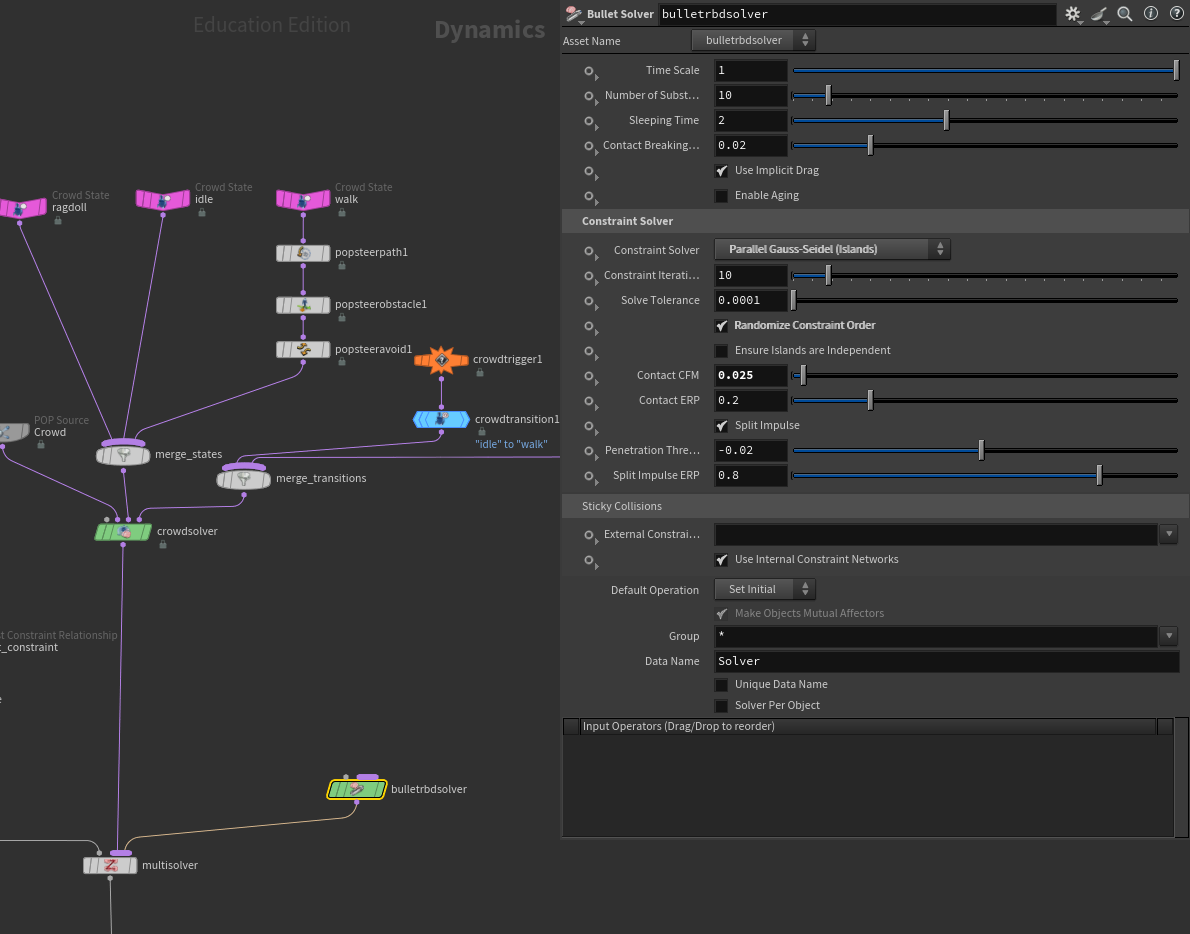The image size is (1190, 934).
Task: Open the Asset Name bulletrbdsolver dropdown
Action: point(753,40)
